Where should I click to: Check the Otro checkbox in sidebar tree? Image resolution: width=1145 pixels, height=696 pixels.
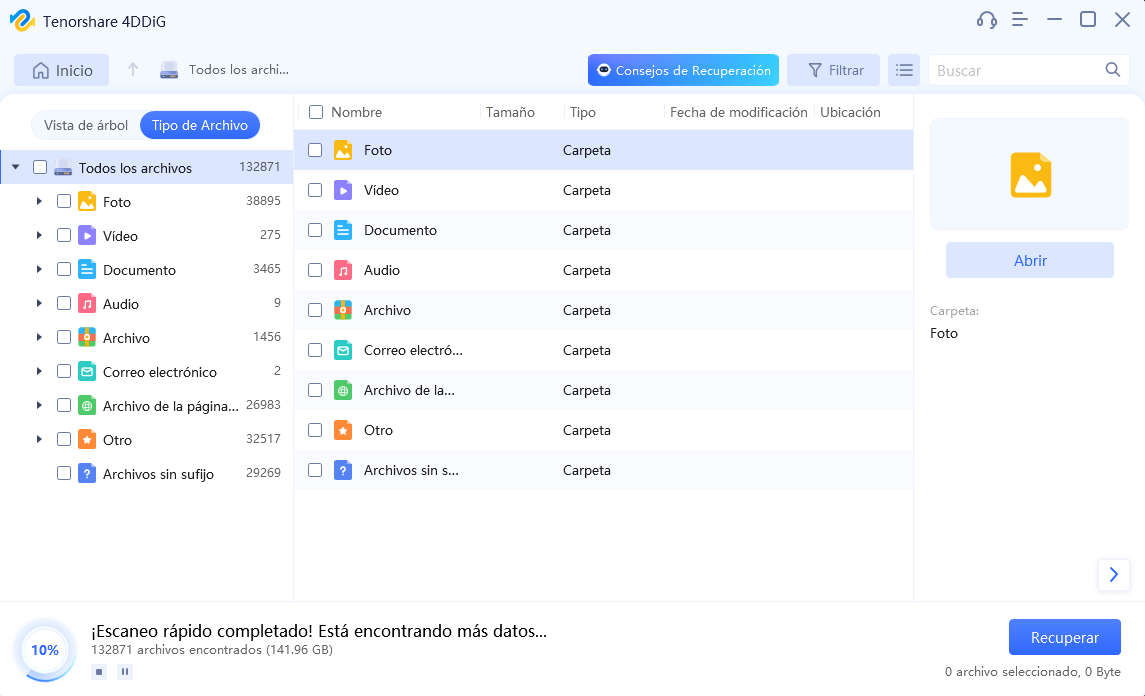[64, 439]
